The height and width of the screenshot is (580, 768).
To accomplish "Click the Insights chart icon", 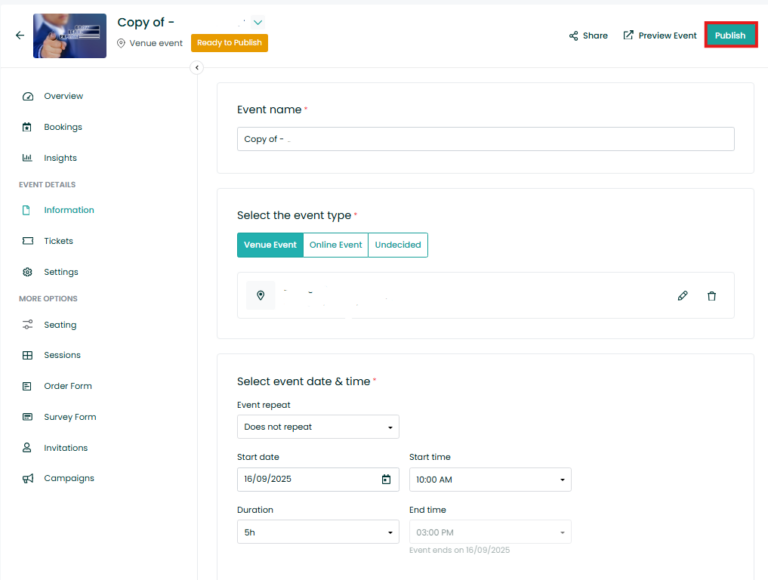I will coord(27,158).
